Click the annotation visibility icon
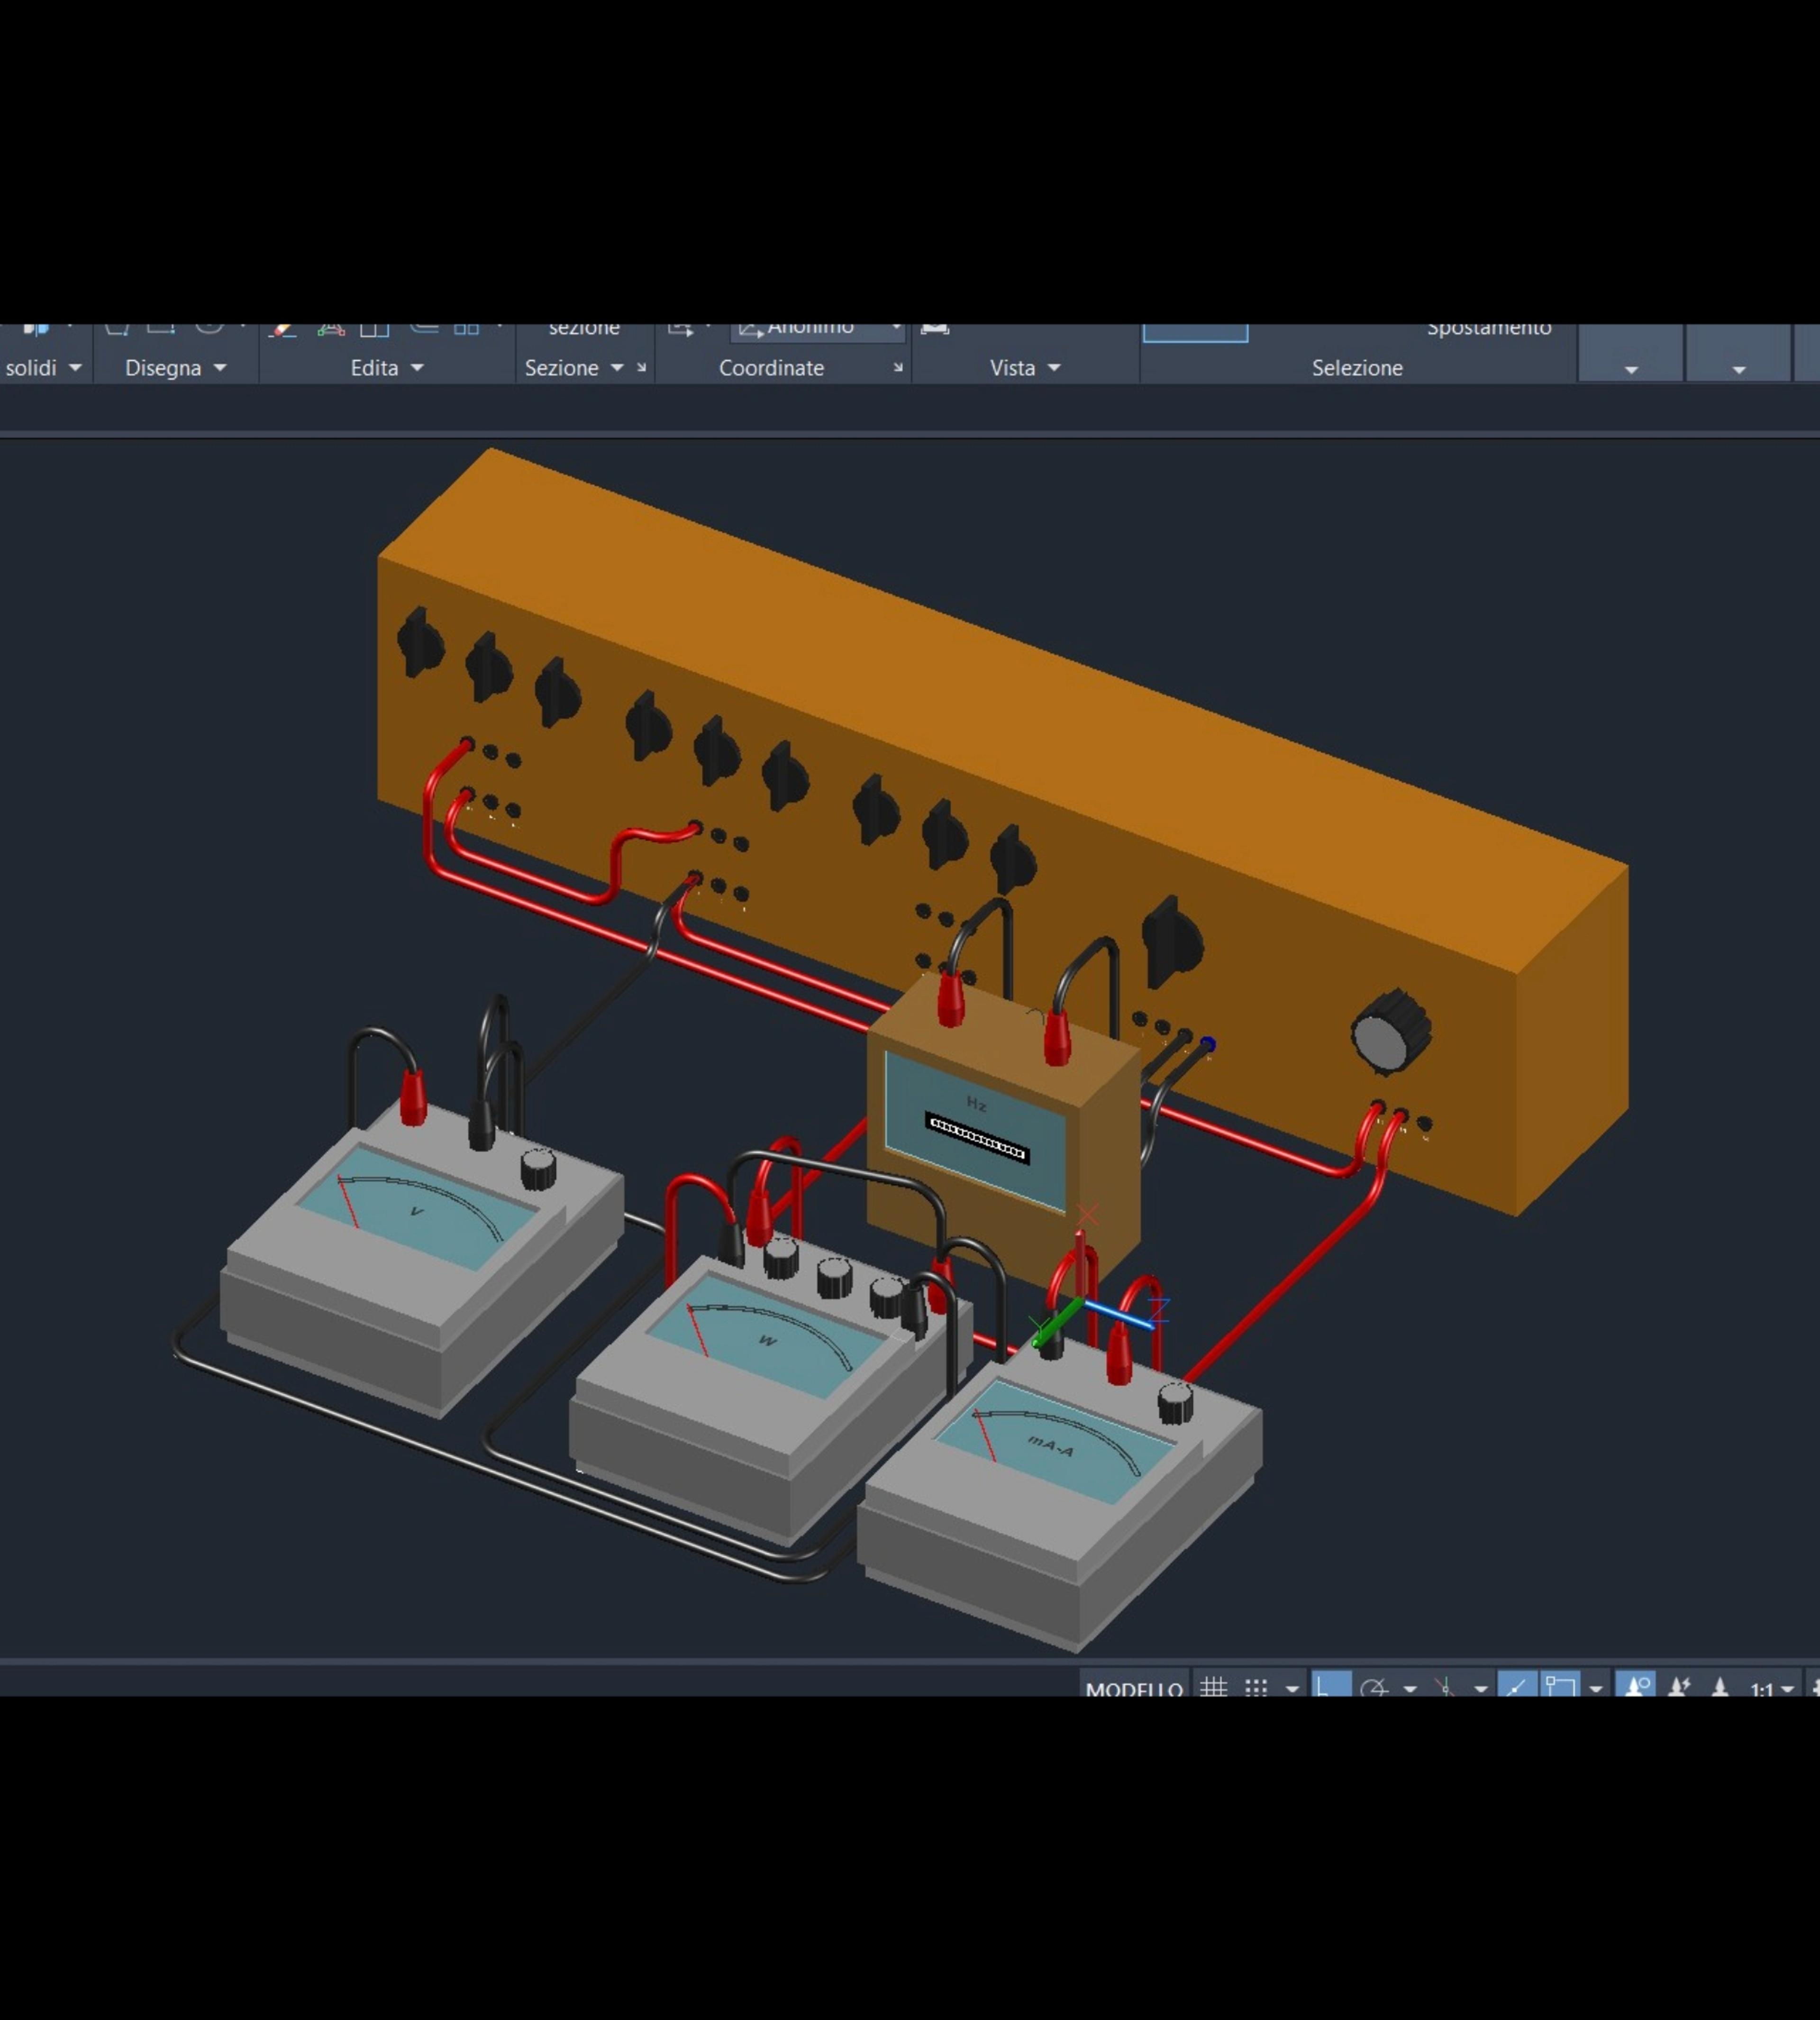The width and height of the screenshot is (1820, 2020). pos(1636,1686)
